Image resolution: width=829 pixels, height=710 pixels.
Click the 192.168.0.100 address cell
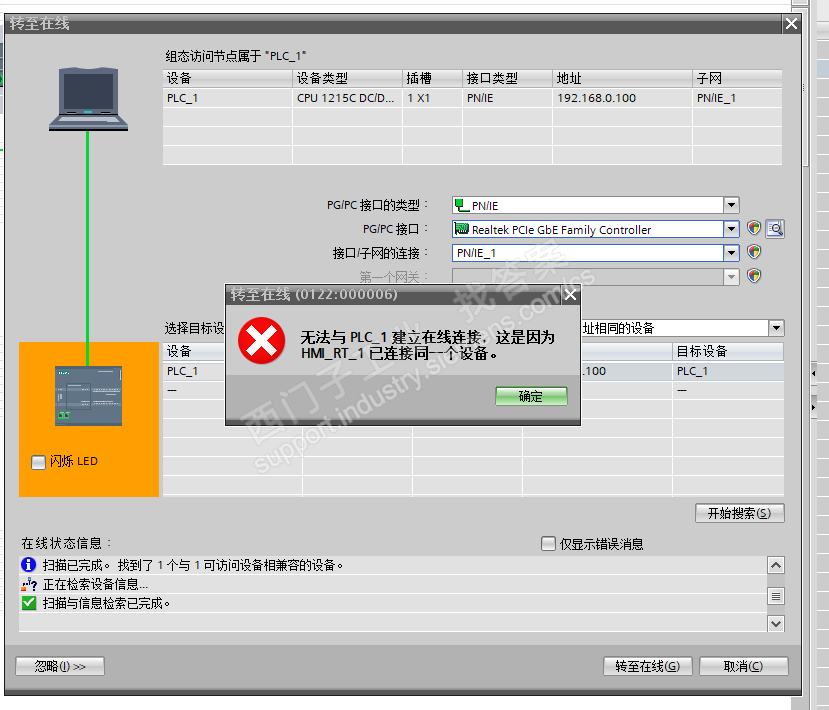coord(622,98)
